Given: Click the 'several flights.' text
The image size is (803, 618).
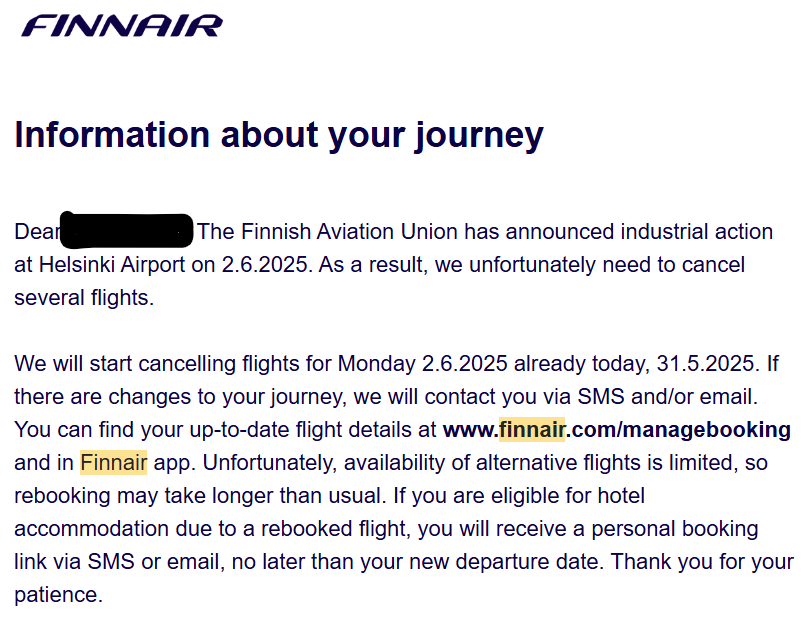Looking at the screenshot, I should (x=84, y=298).
